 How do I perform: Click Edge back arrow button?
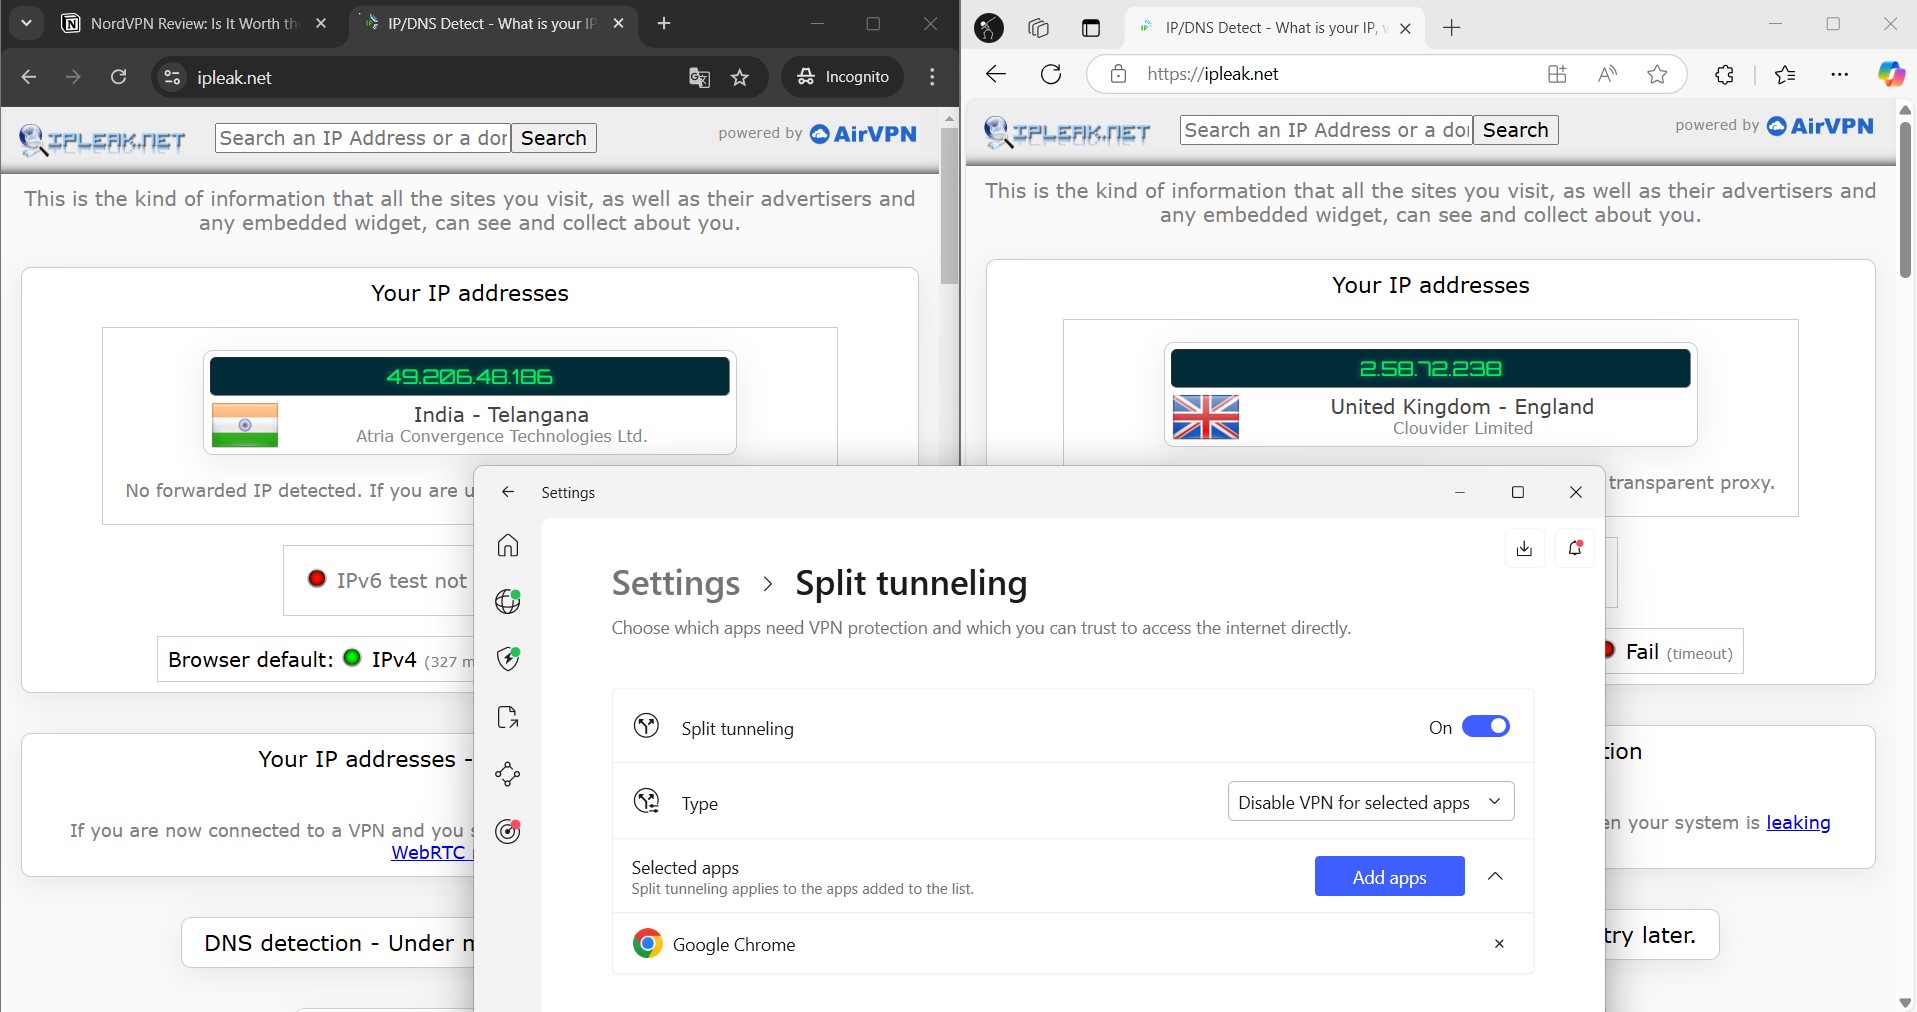[x=995, y=74]
